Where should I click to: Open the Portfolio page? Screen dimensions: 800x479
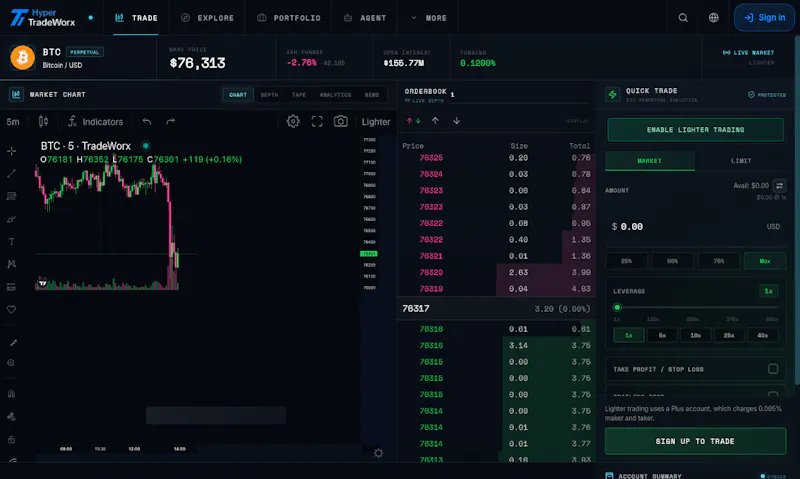(289, 18)
